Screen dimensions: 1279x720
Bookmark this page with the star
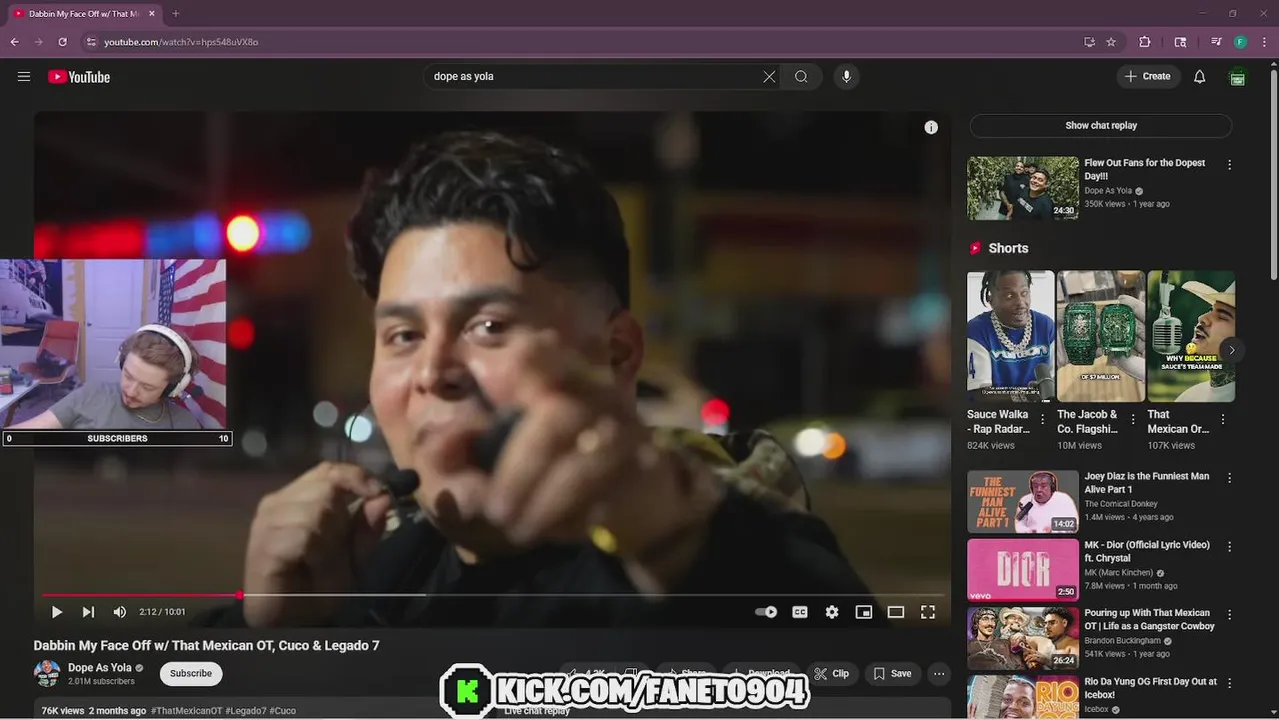[x=1110, y=42]
